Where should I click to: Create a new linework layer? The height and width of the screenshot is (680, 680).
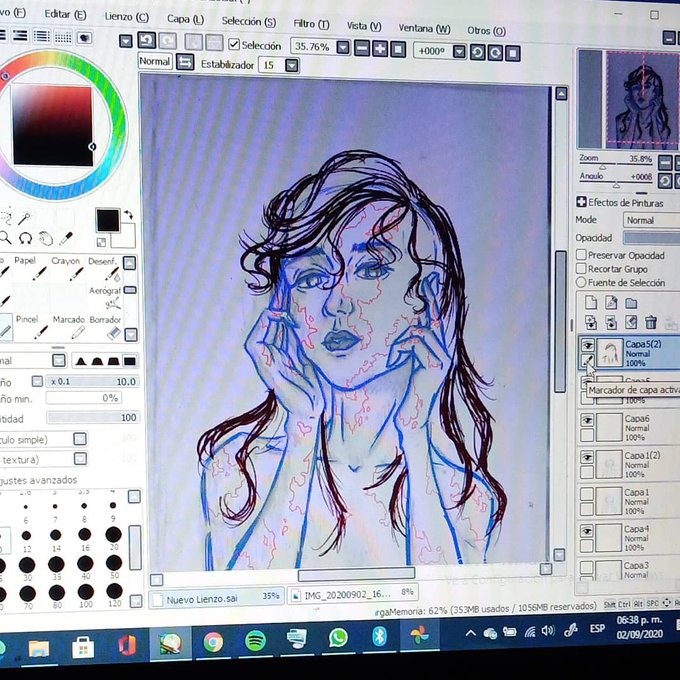tap(611, 302)
